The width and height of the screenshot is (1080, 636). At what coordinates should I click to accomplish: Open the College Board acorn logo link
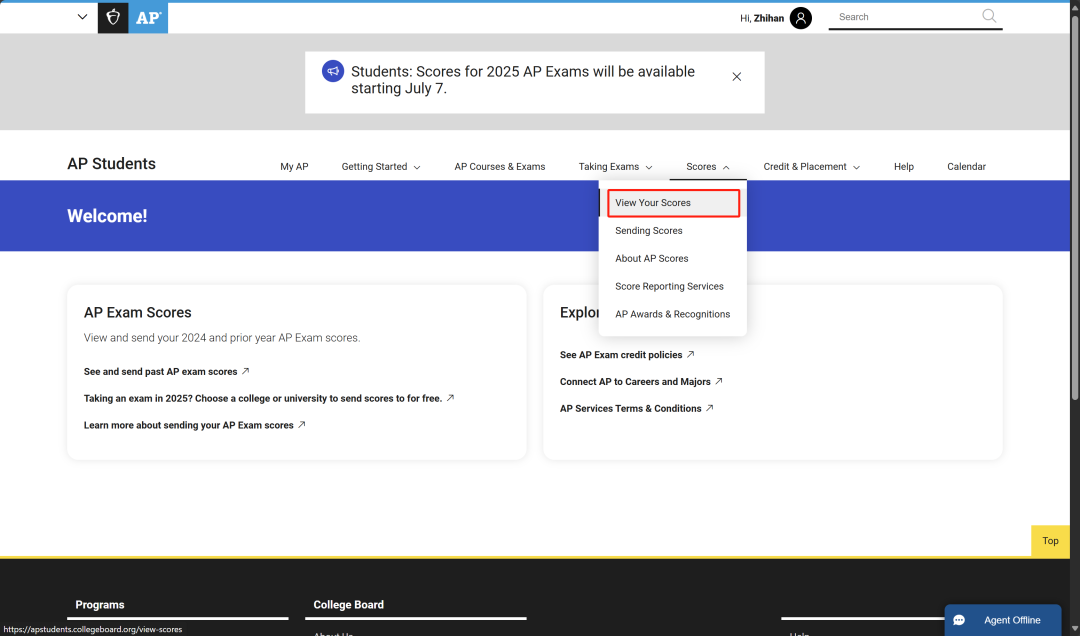[113, 18]
